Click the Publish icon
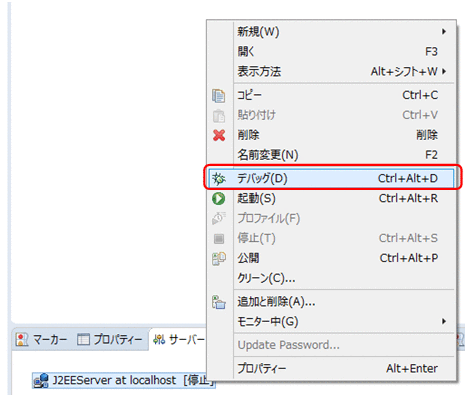 [x=219, y=258]
